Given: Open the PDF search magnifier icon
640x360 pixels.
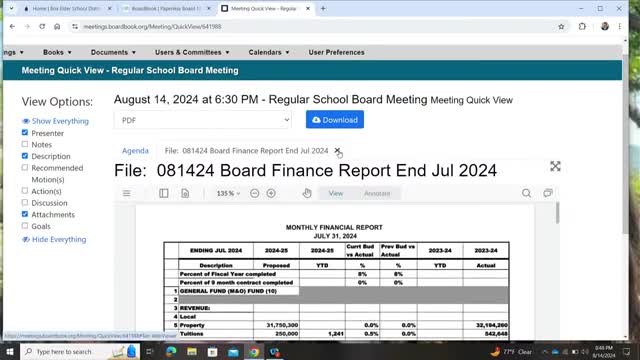Looking at the screenshot, I should tap(527, 193).
